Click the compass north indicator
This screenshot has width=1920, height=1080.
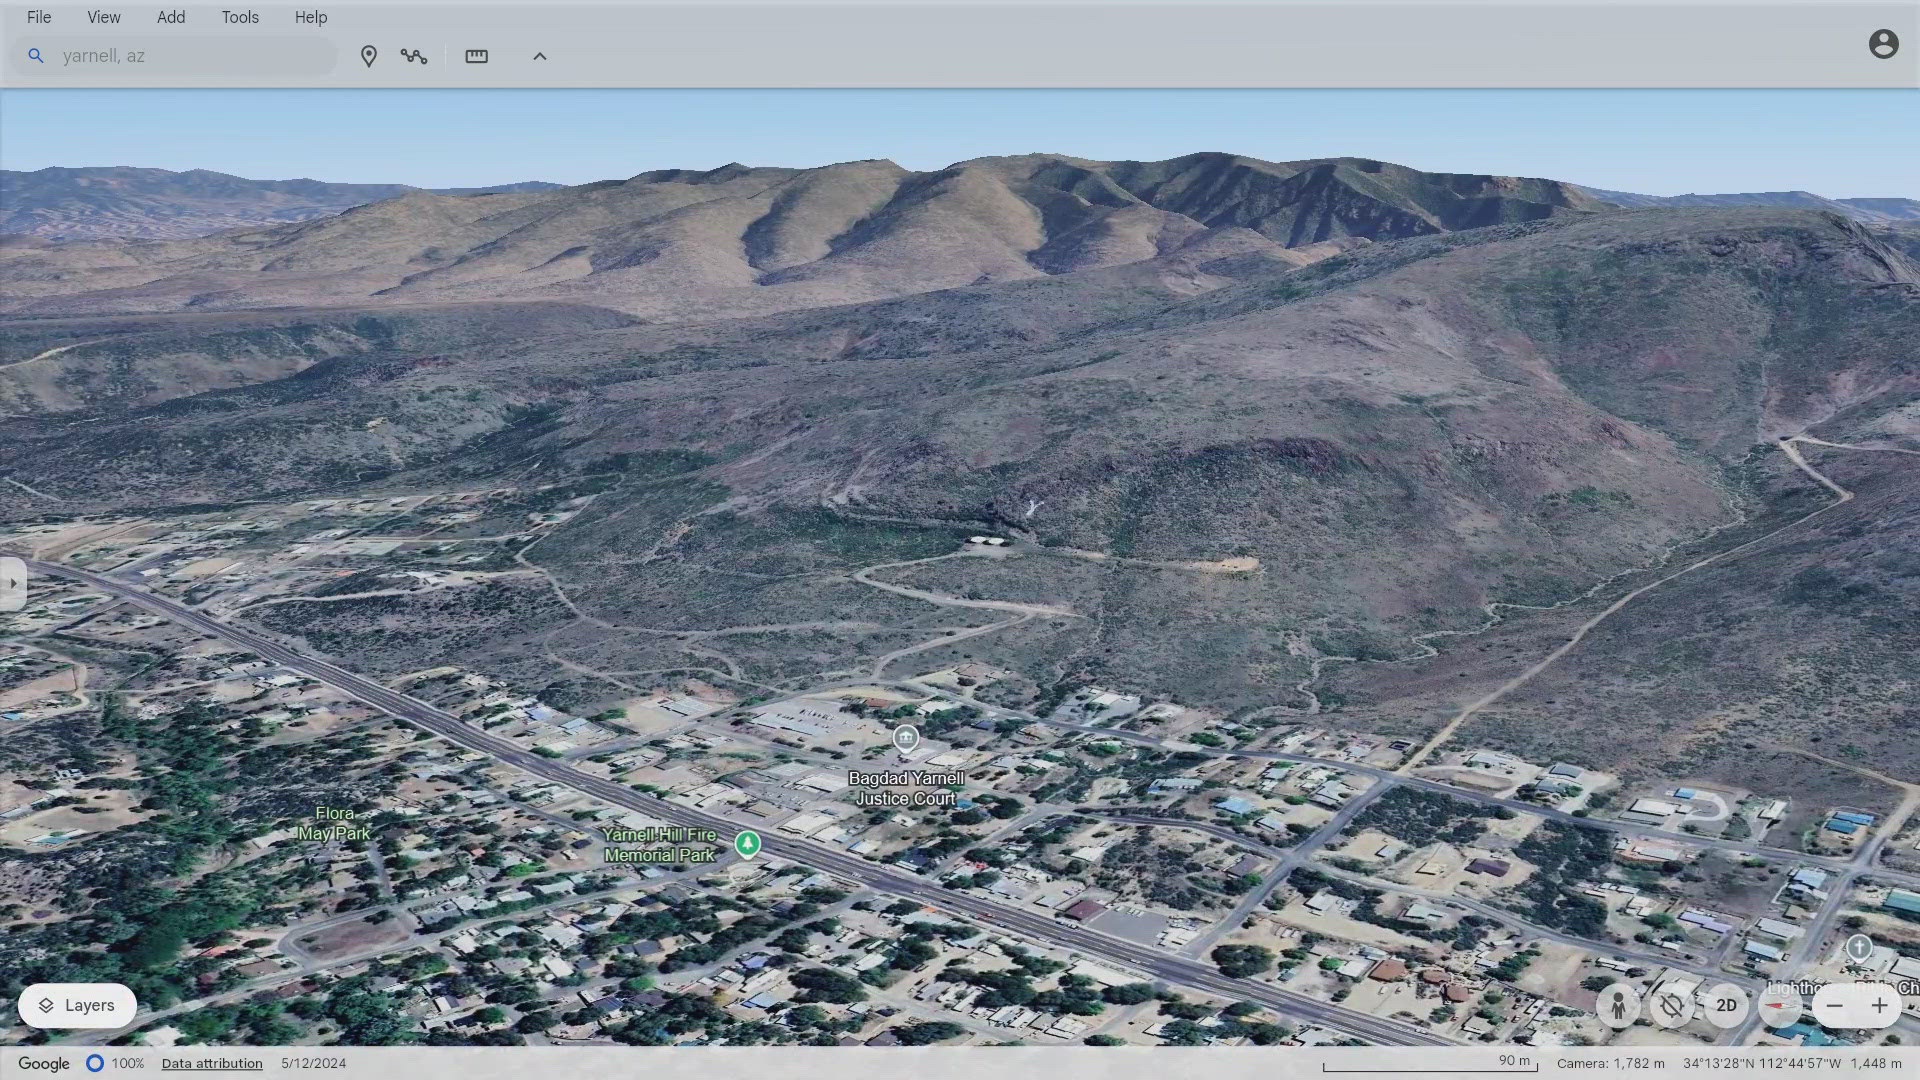pos(1780,1006)
